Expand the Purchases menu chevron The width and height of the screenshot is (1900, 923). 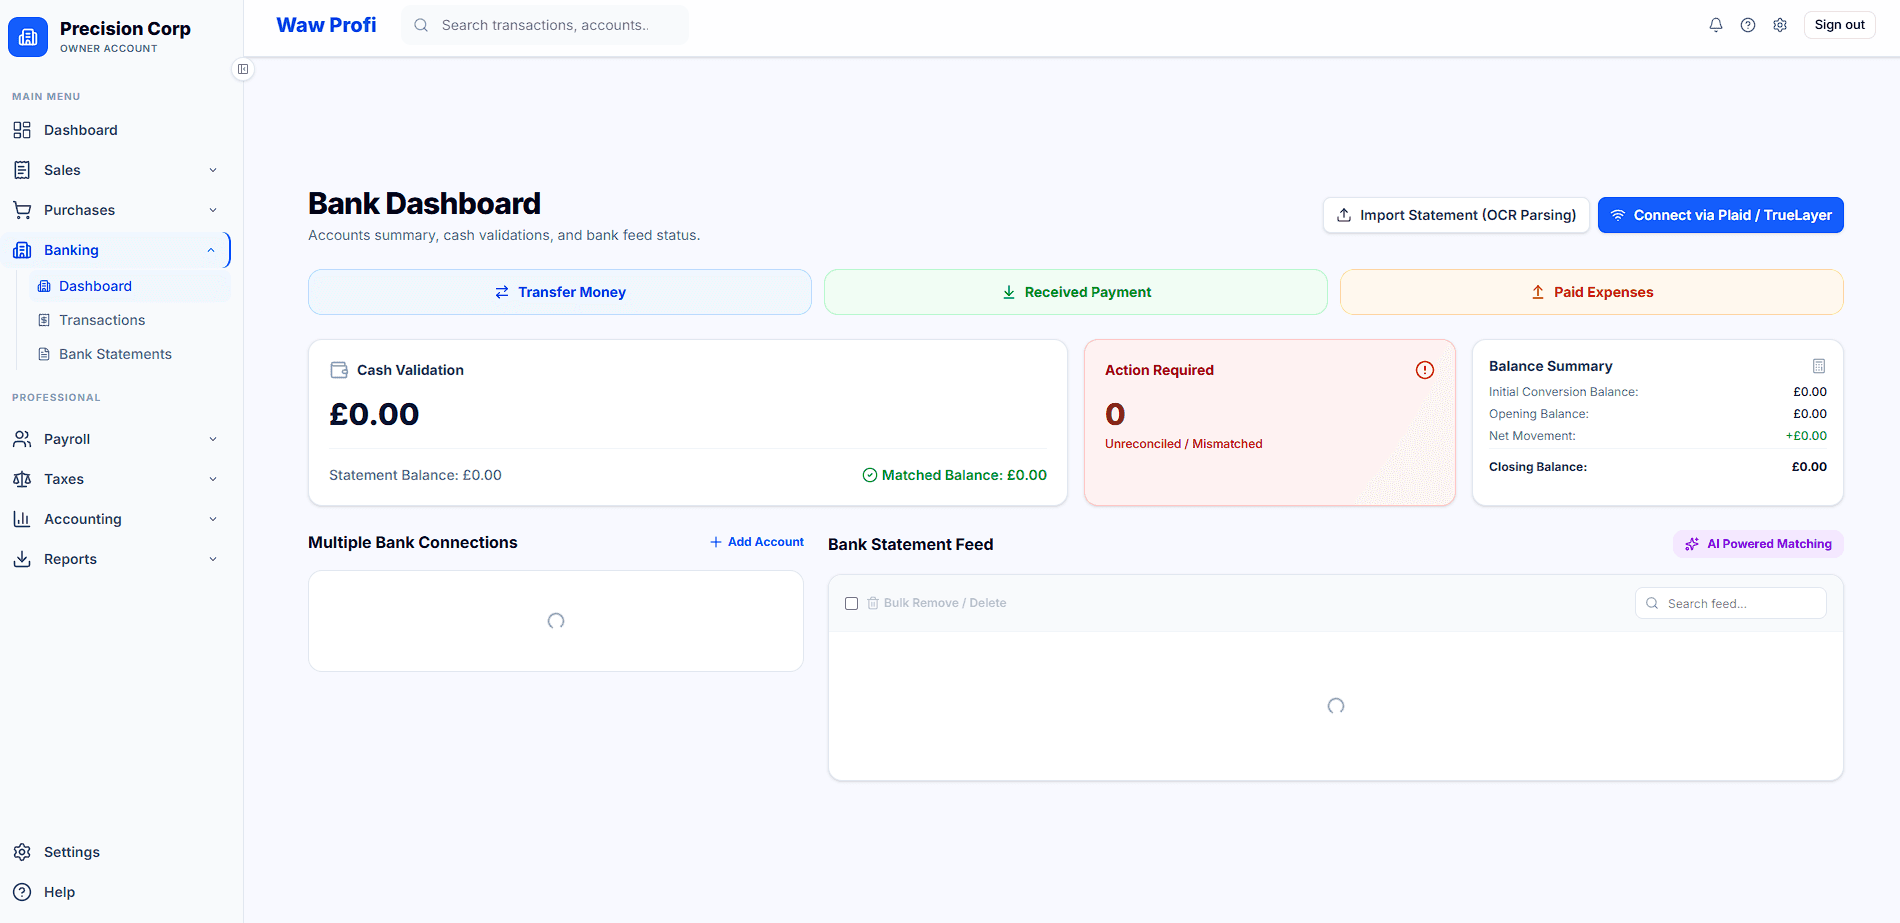pyautogui.click(x=213, y=210)
